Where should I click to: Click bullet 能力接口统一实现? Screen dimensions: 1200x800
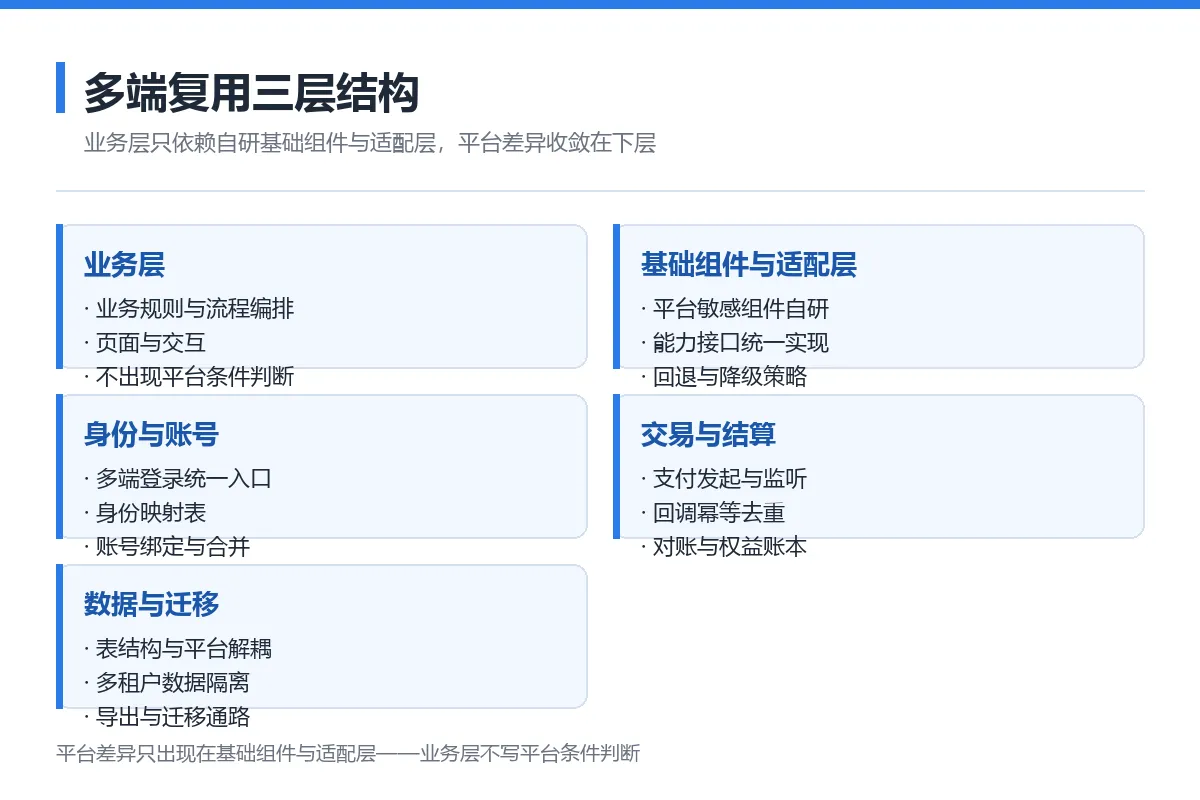click(735, 343)
